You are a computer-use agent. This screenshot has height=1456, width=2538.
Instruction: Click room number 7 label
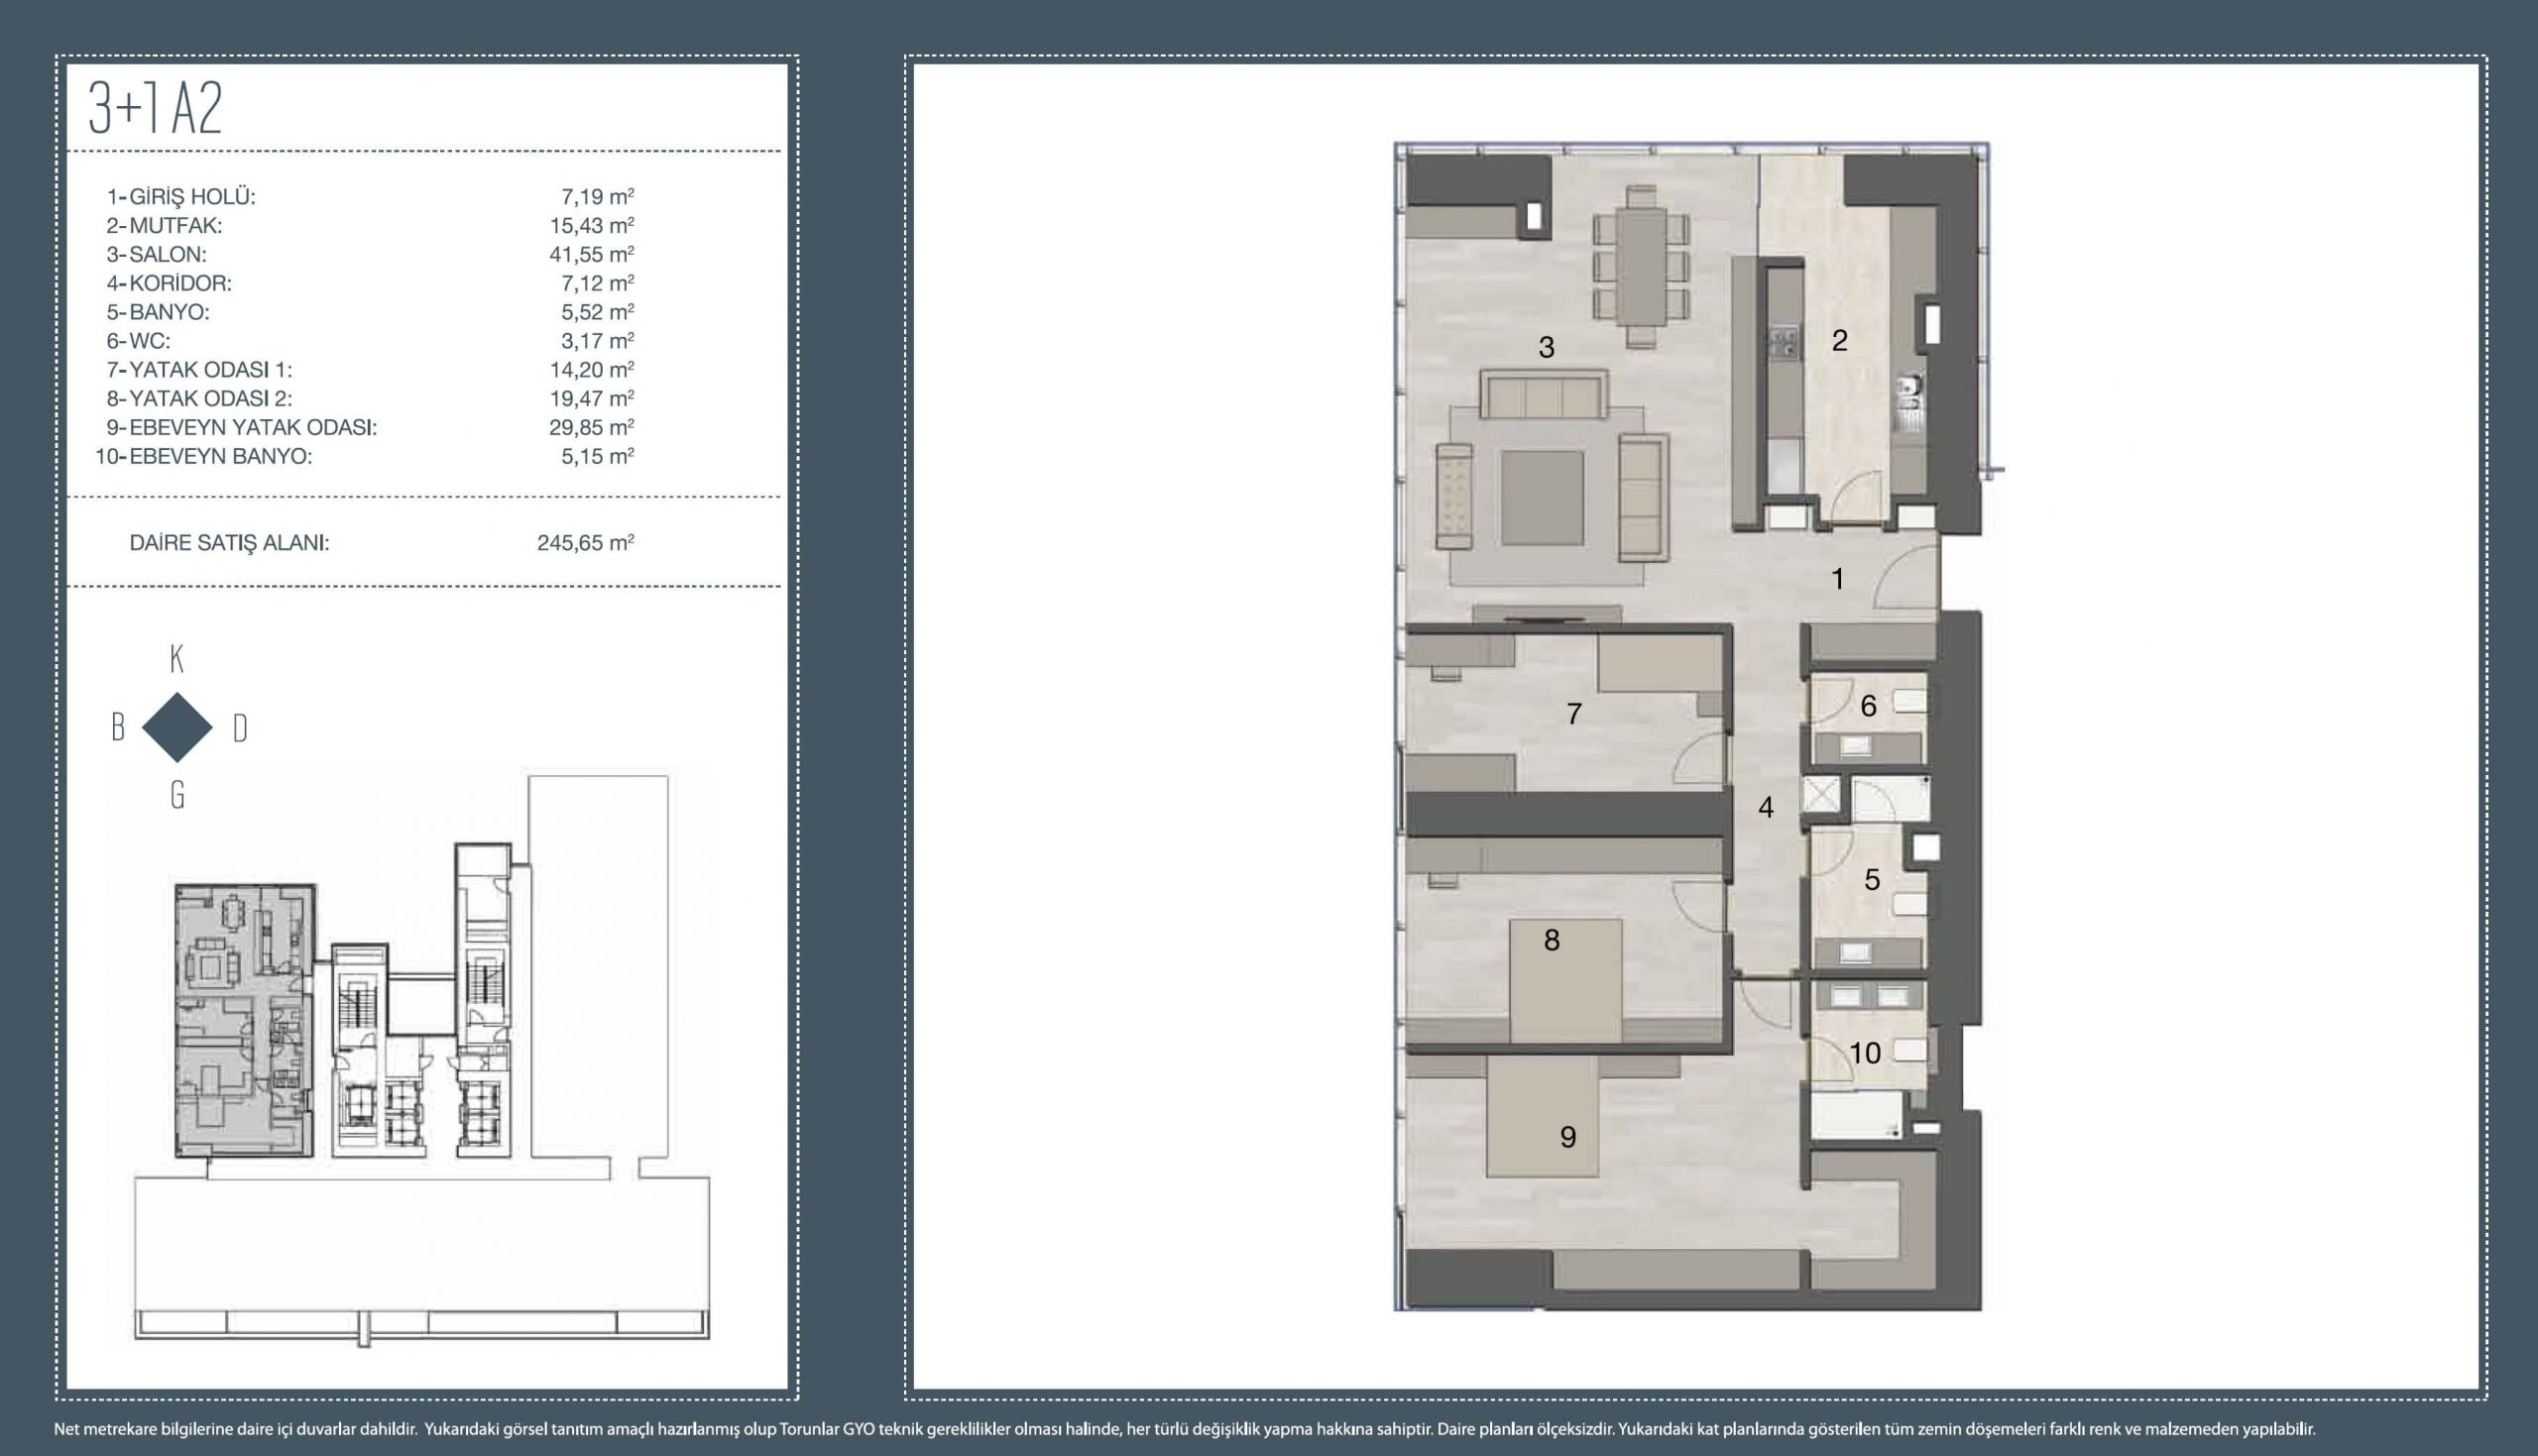click(1574, 714)
